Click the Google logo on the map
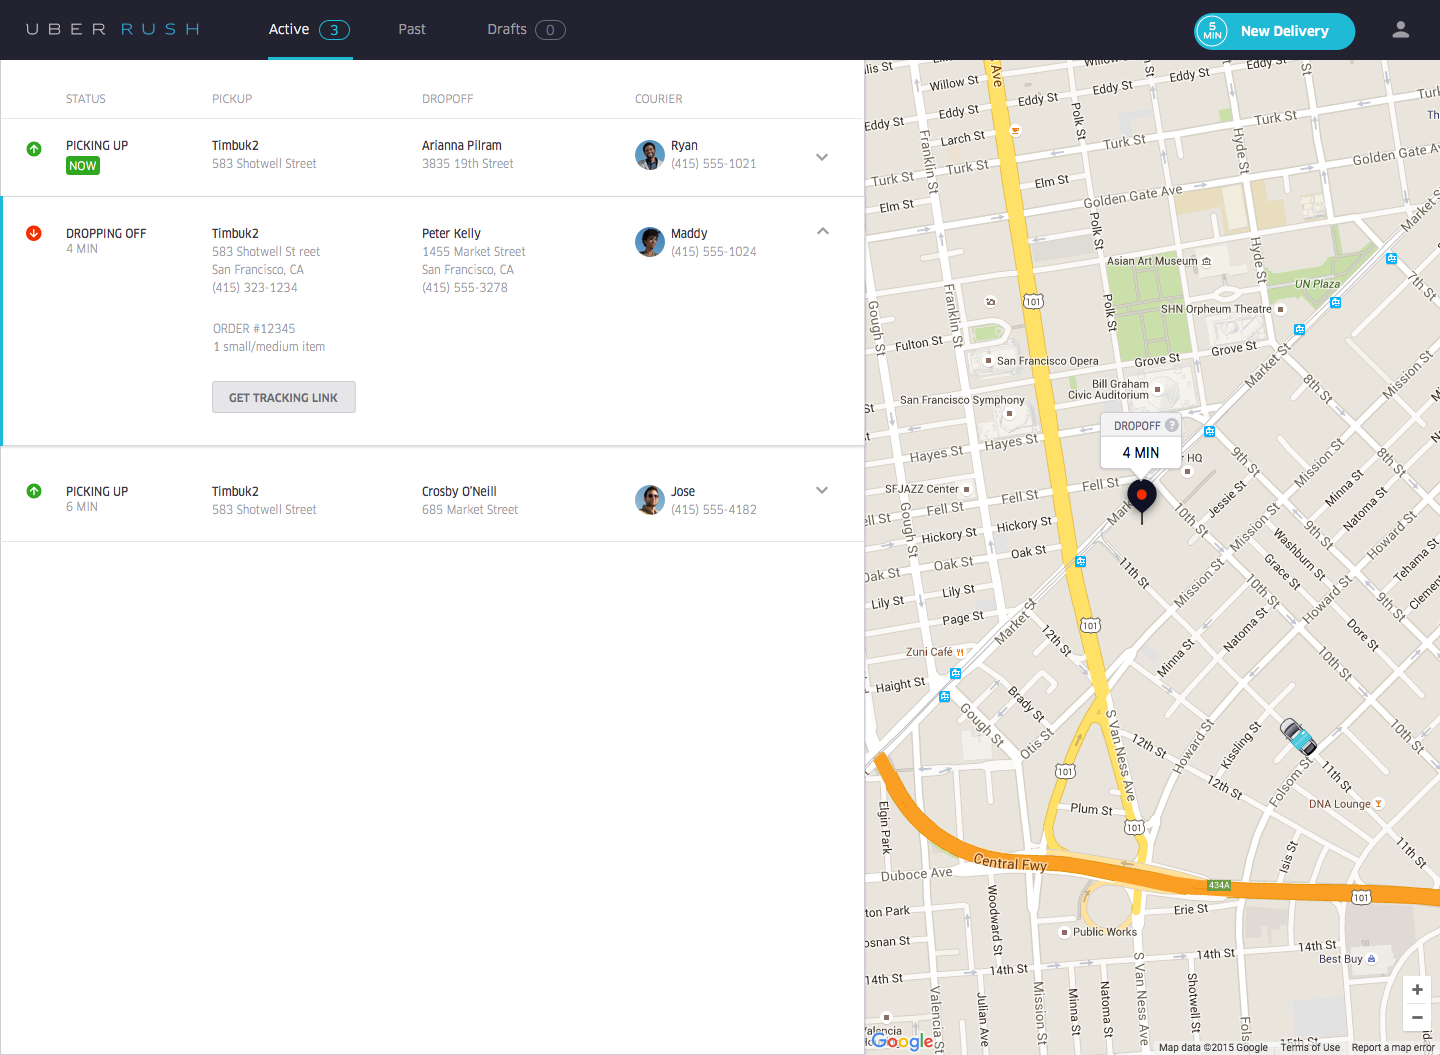This screenshot has height=1055, width=1440. coord(902,1041)
